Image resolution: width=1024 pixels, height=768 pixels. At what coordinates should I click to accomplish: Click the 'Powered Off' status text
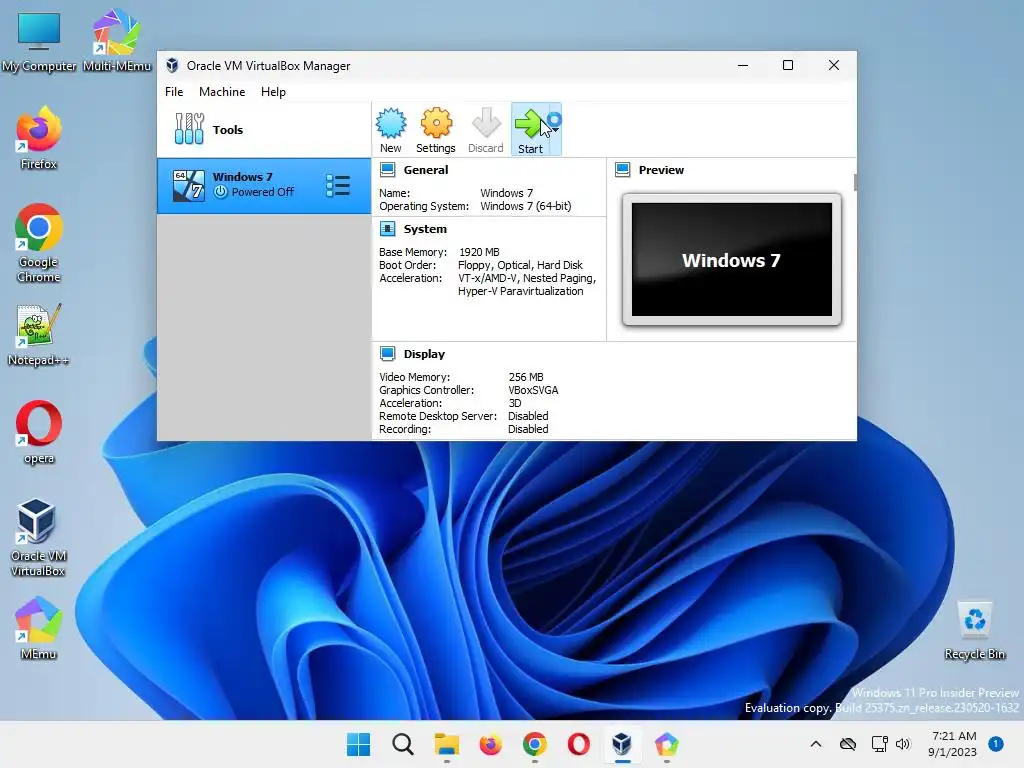pyautogui.click(x=263, y=192)
